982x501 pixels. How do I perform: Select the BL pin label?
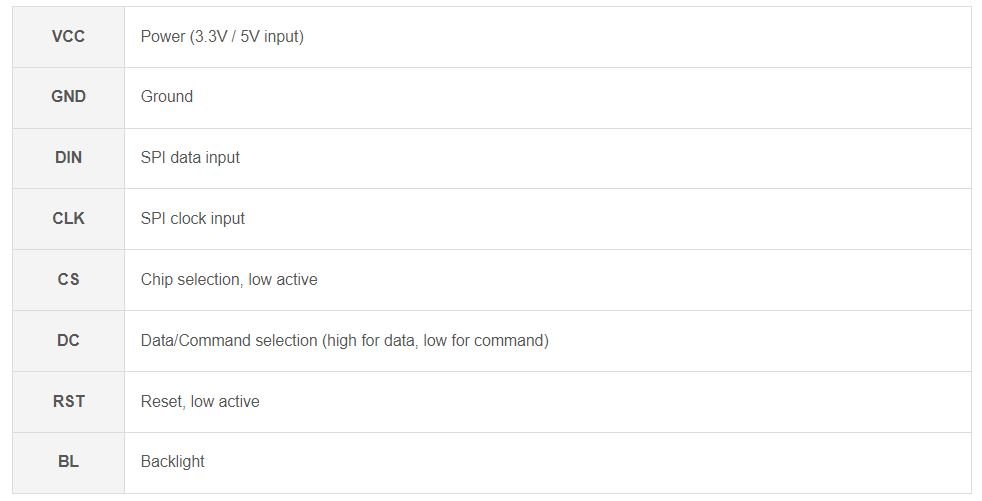pyautogui.click(x=68, y=462)
